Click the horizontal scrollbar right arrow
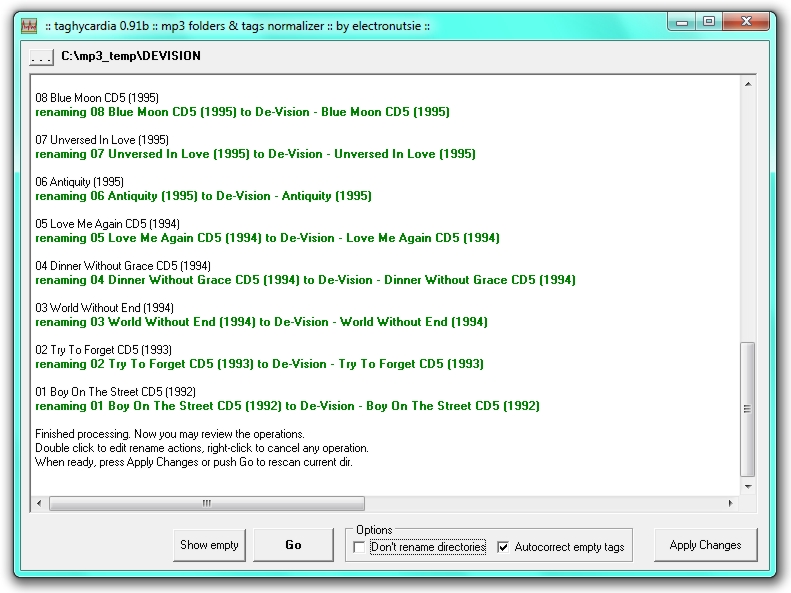This screenshot has height=593, width=791. 730,503
